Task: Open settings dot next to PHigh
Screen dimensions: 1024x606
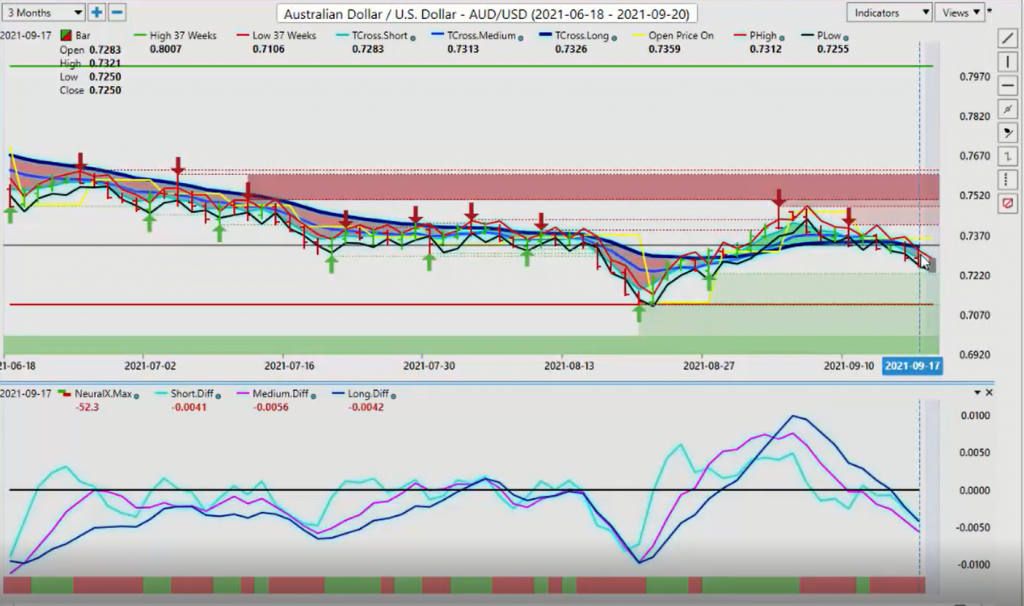Action: click(x=782, y=38)
